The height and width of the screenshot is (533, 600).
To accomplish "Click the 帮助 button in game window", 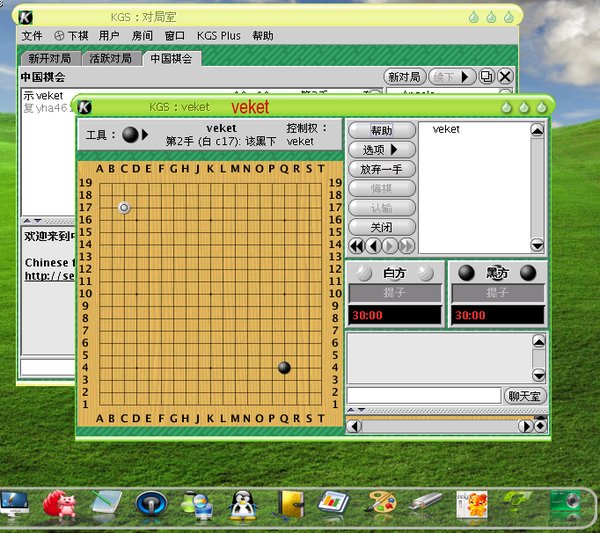I will [x=382, y=130].
